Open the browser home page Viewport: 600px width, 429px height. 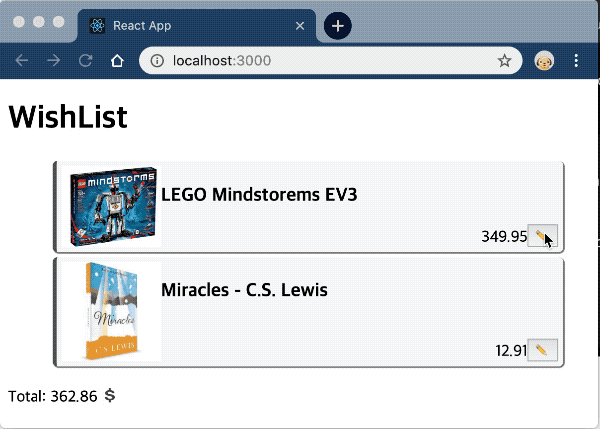(117, 61)
